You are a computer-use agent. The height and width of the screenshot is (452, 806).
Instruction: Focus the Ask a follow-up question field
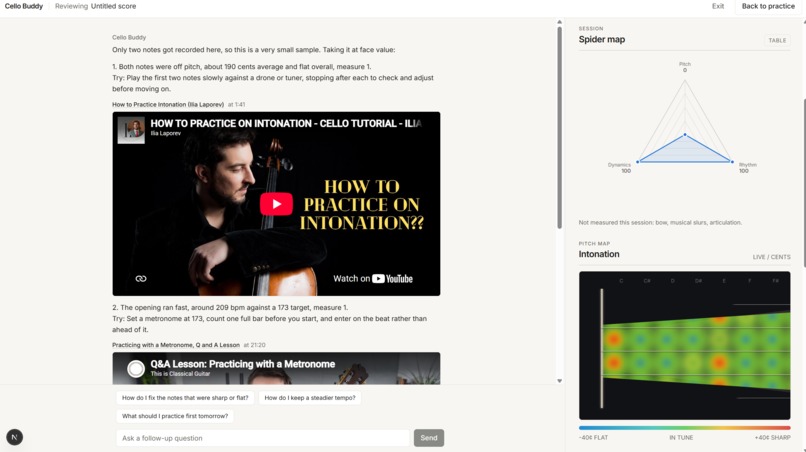click(263, 438)
